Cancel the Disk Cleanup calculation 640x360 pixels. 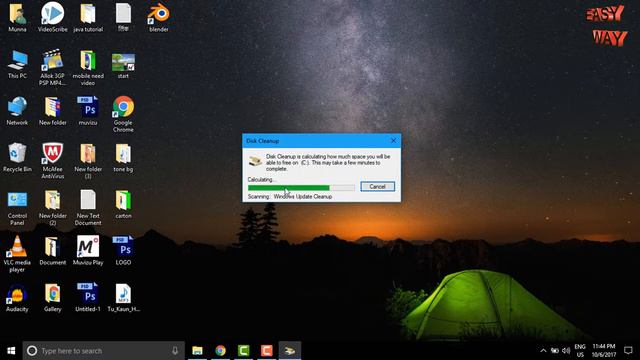[378, 187]
